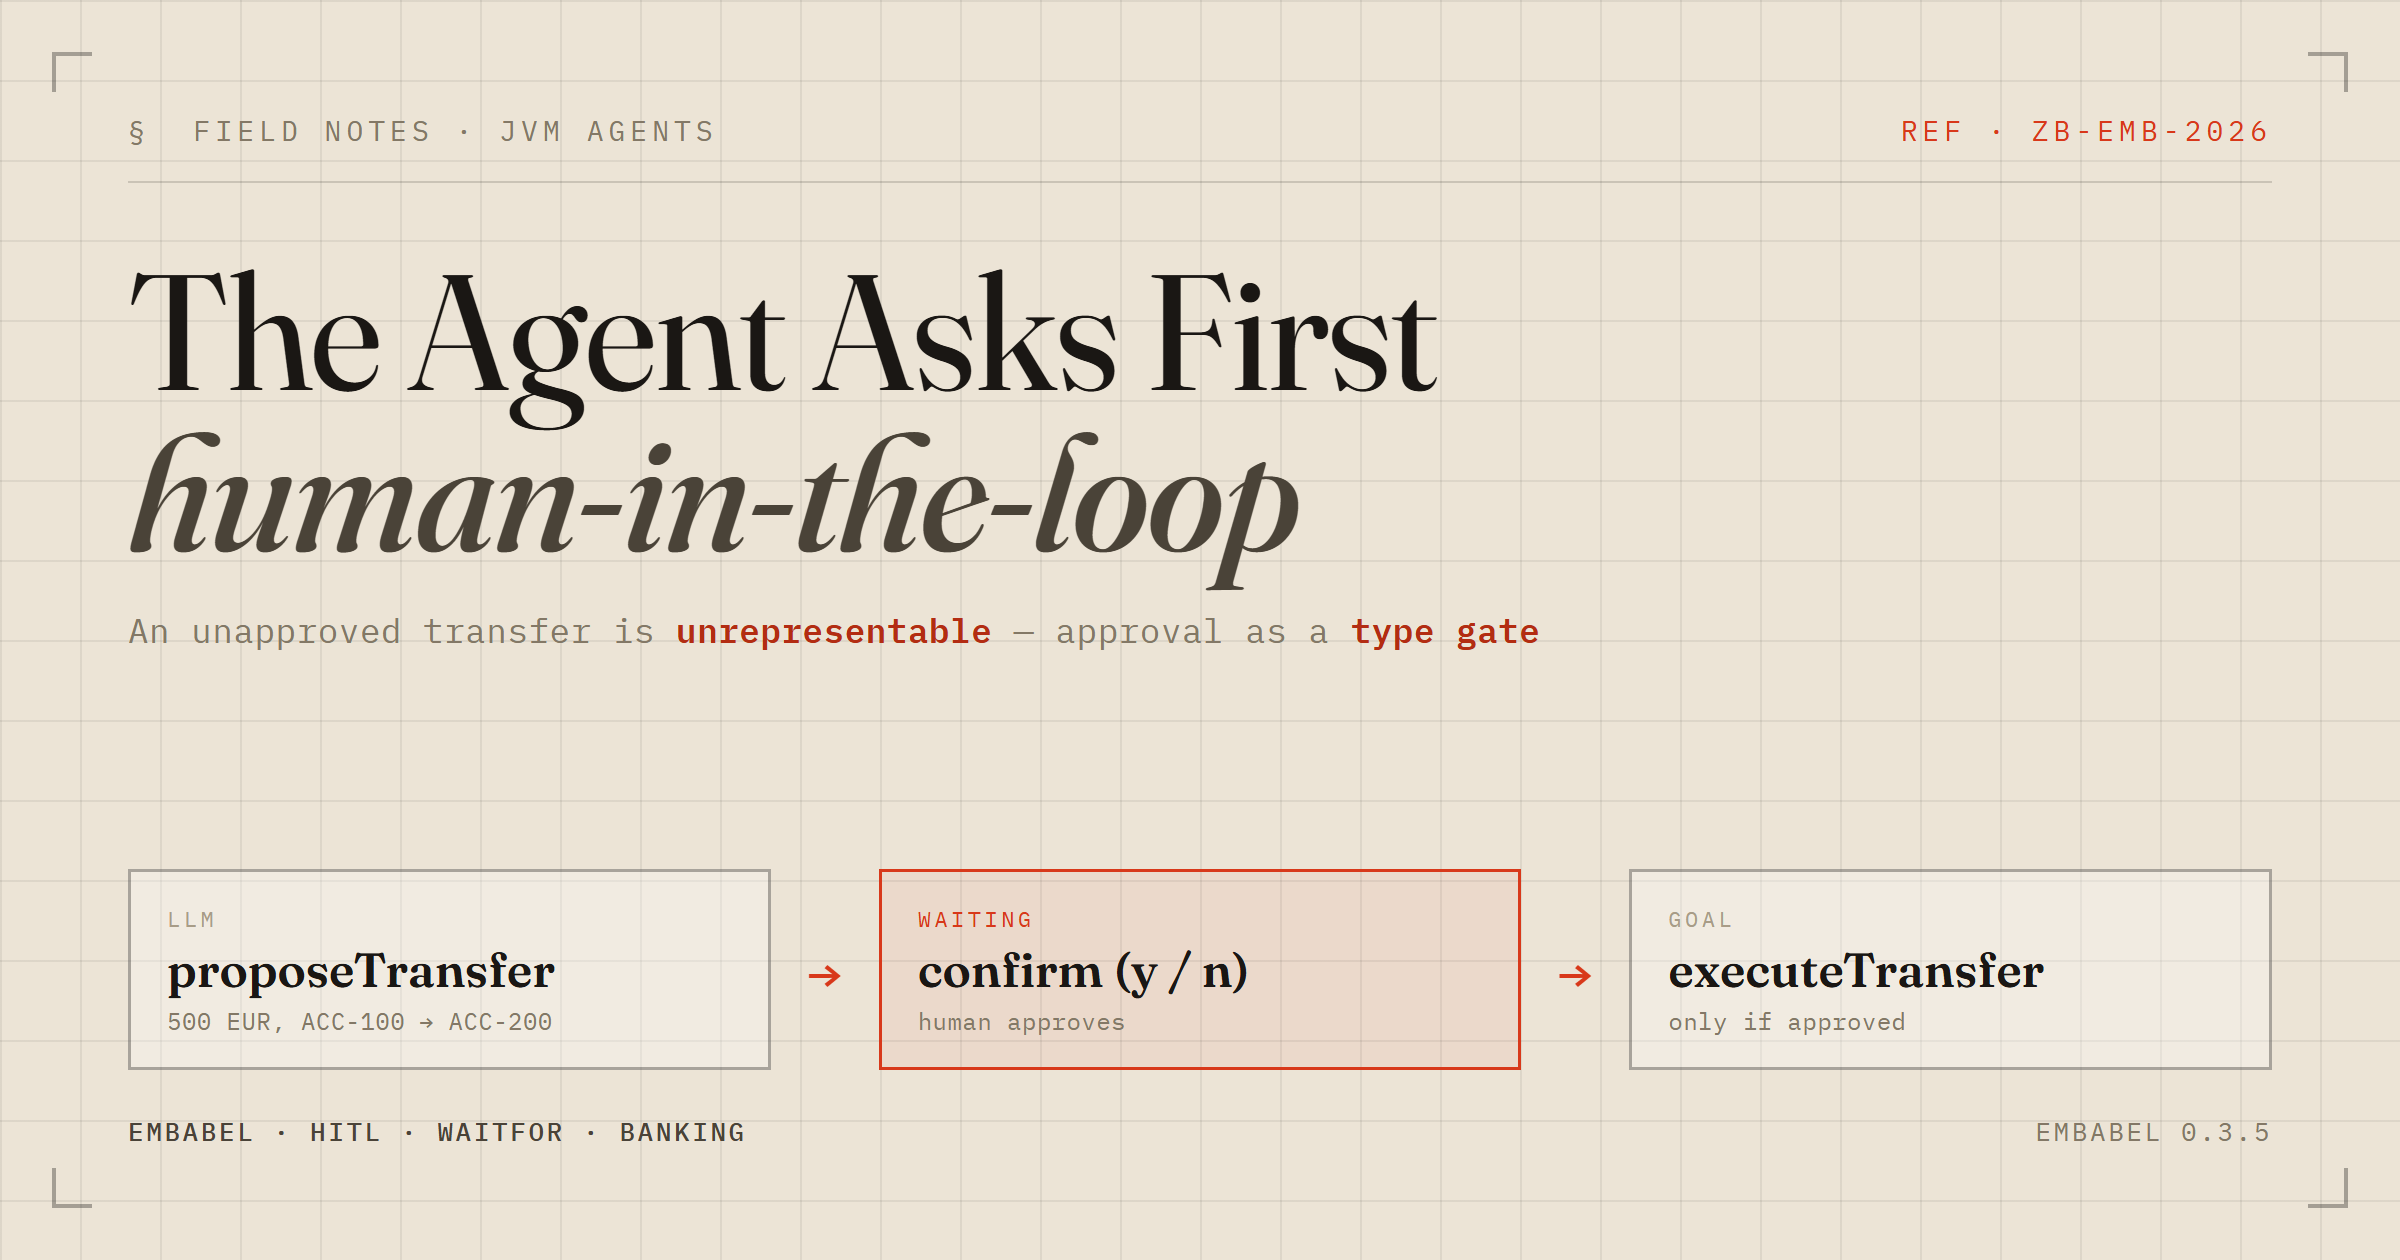Click the "only if approved" caption
Viewport: 2400px width, 1260px height.
(1787, 1022)
